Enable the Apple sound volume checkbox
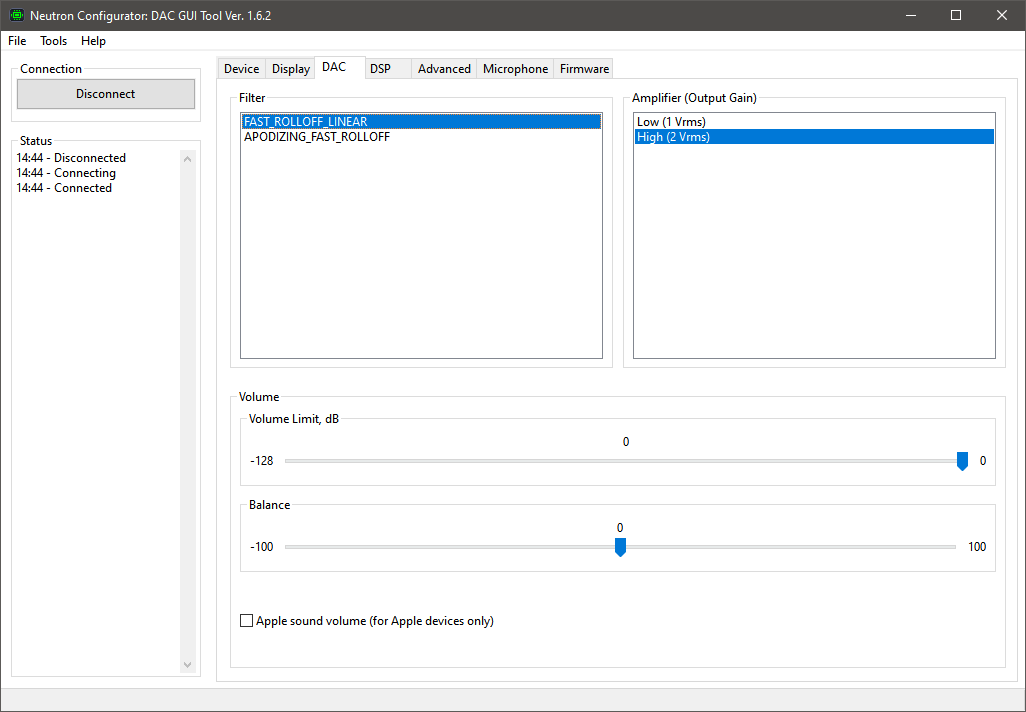1026x712 pixels. [x=247, y=621]
